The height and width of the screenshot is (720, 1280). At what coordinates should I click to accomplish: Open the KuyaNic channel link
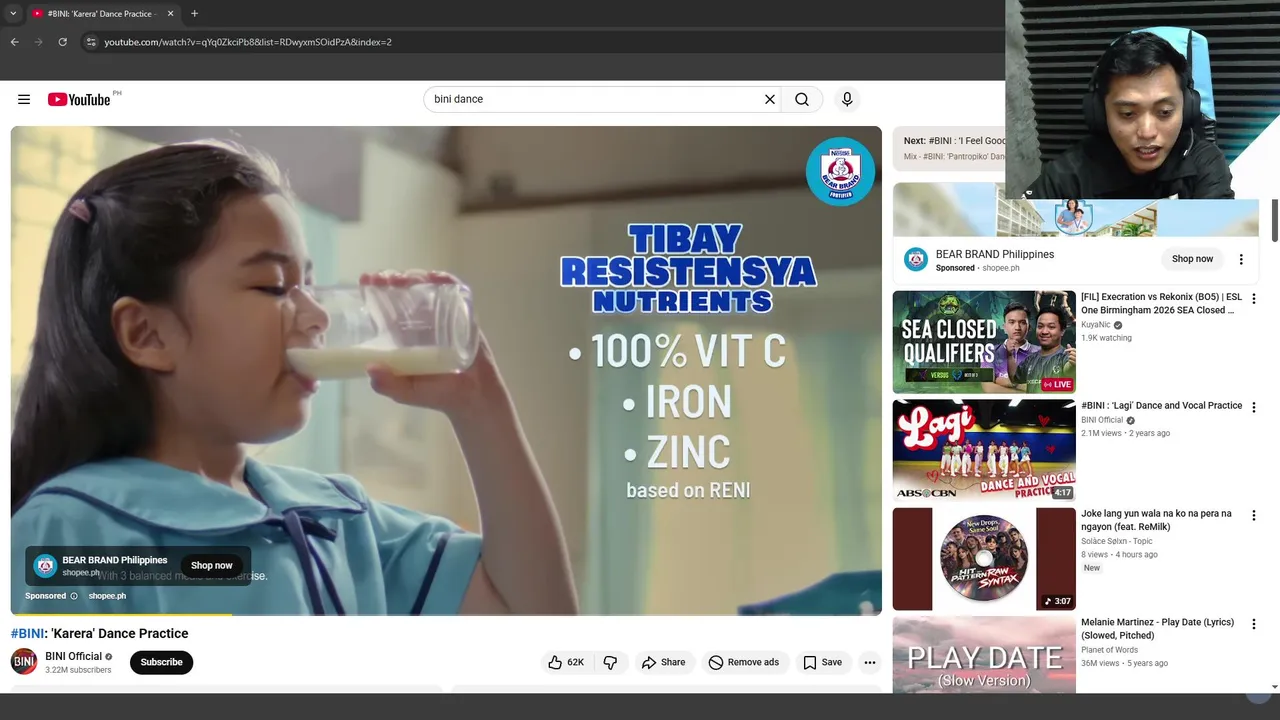point(1095,325)
